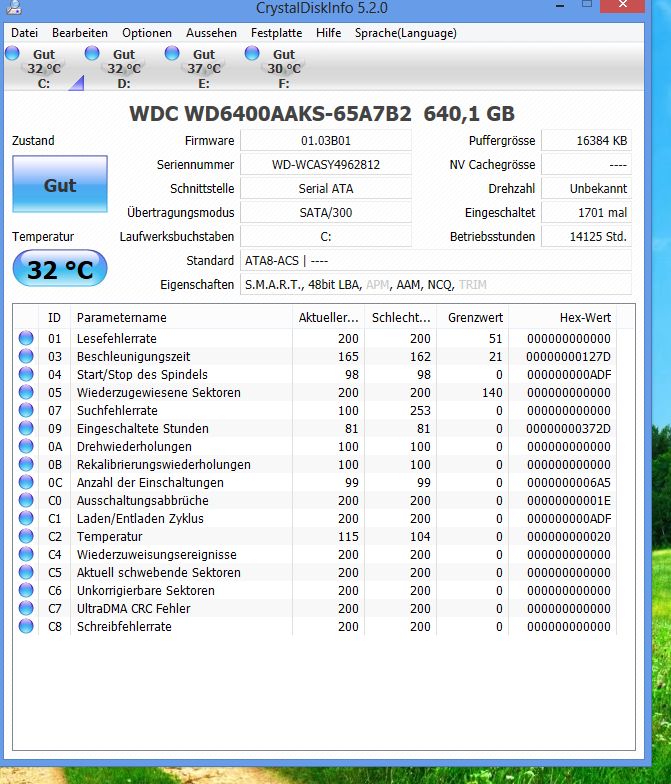Click hex value 0000000006A5
The width and height of the screenshot is (671, 784).
point(568,482)
